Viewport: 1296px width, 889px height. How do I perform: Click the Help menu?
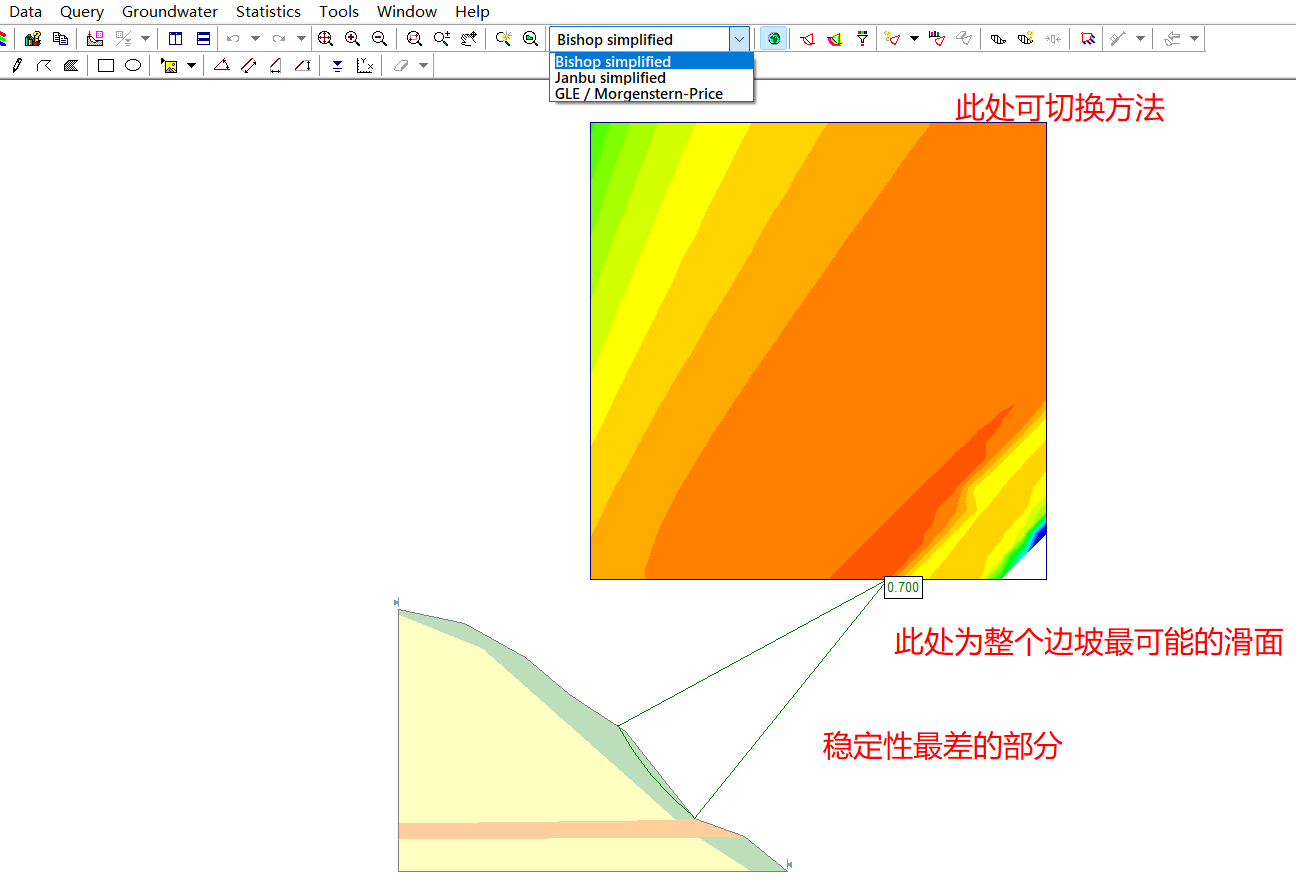(x=472, y=11)
